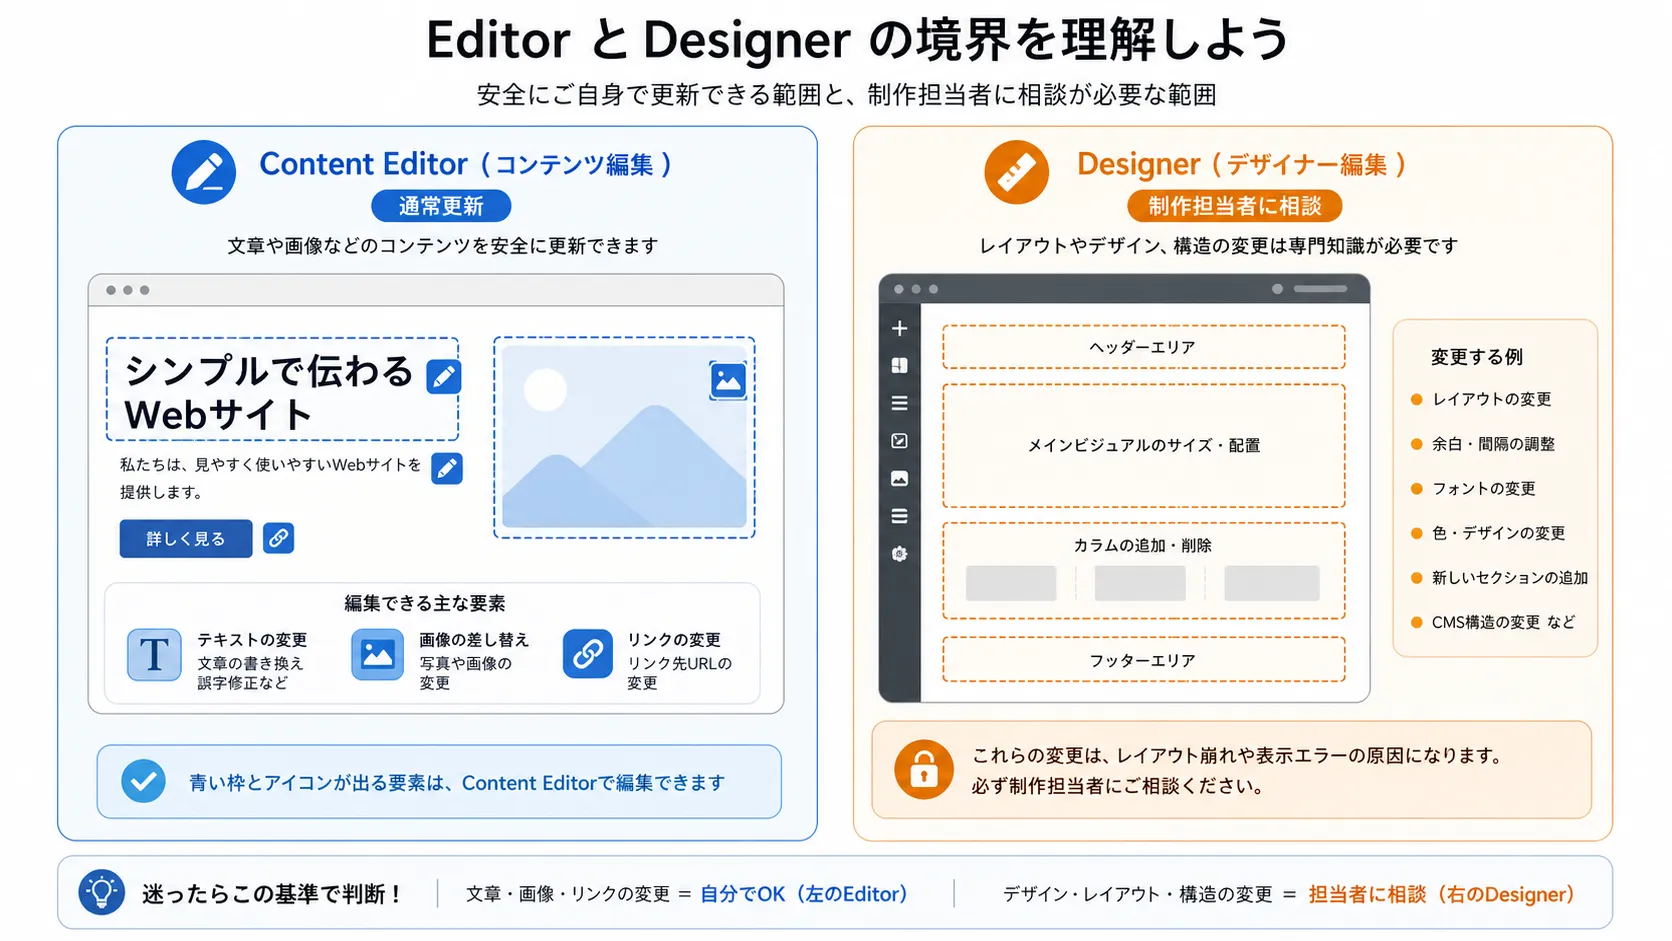Click the plus add icon in Designer sidebar
Viewport: 1672px width, 941px height.
899,328
